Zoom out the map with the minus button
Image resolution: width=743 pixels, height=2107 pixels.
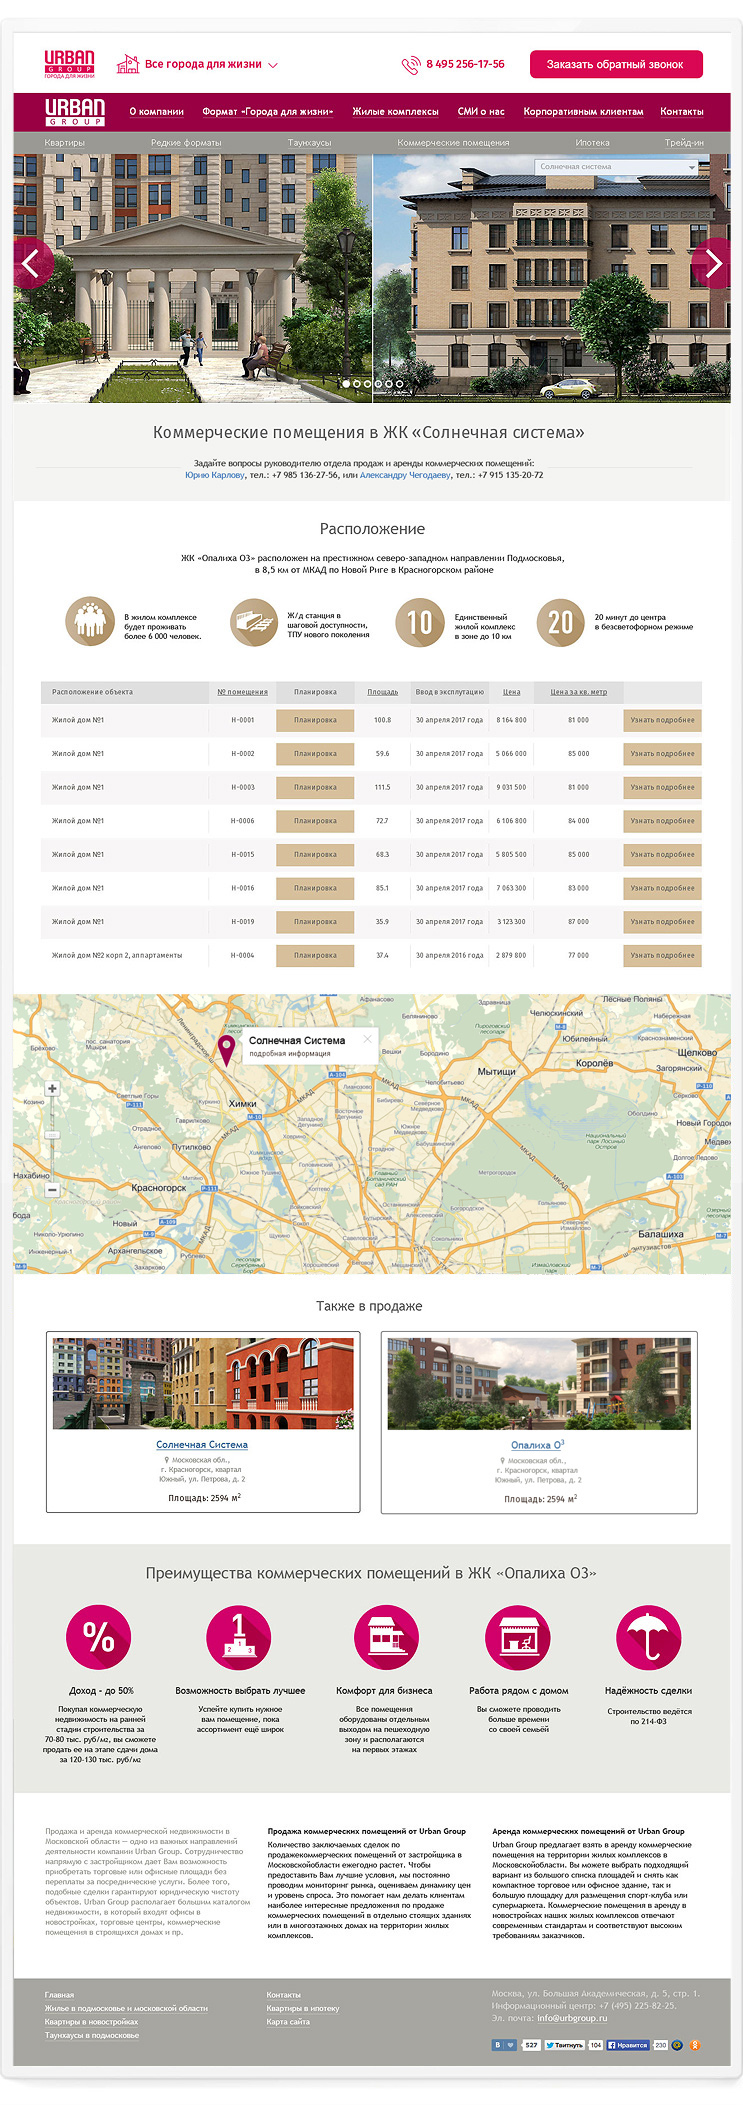[52, 1189]
